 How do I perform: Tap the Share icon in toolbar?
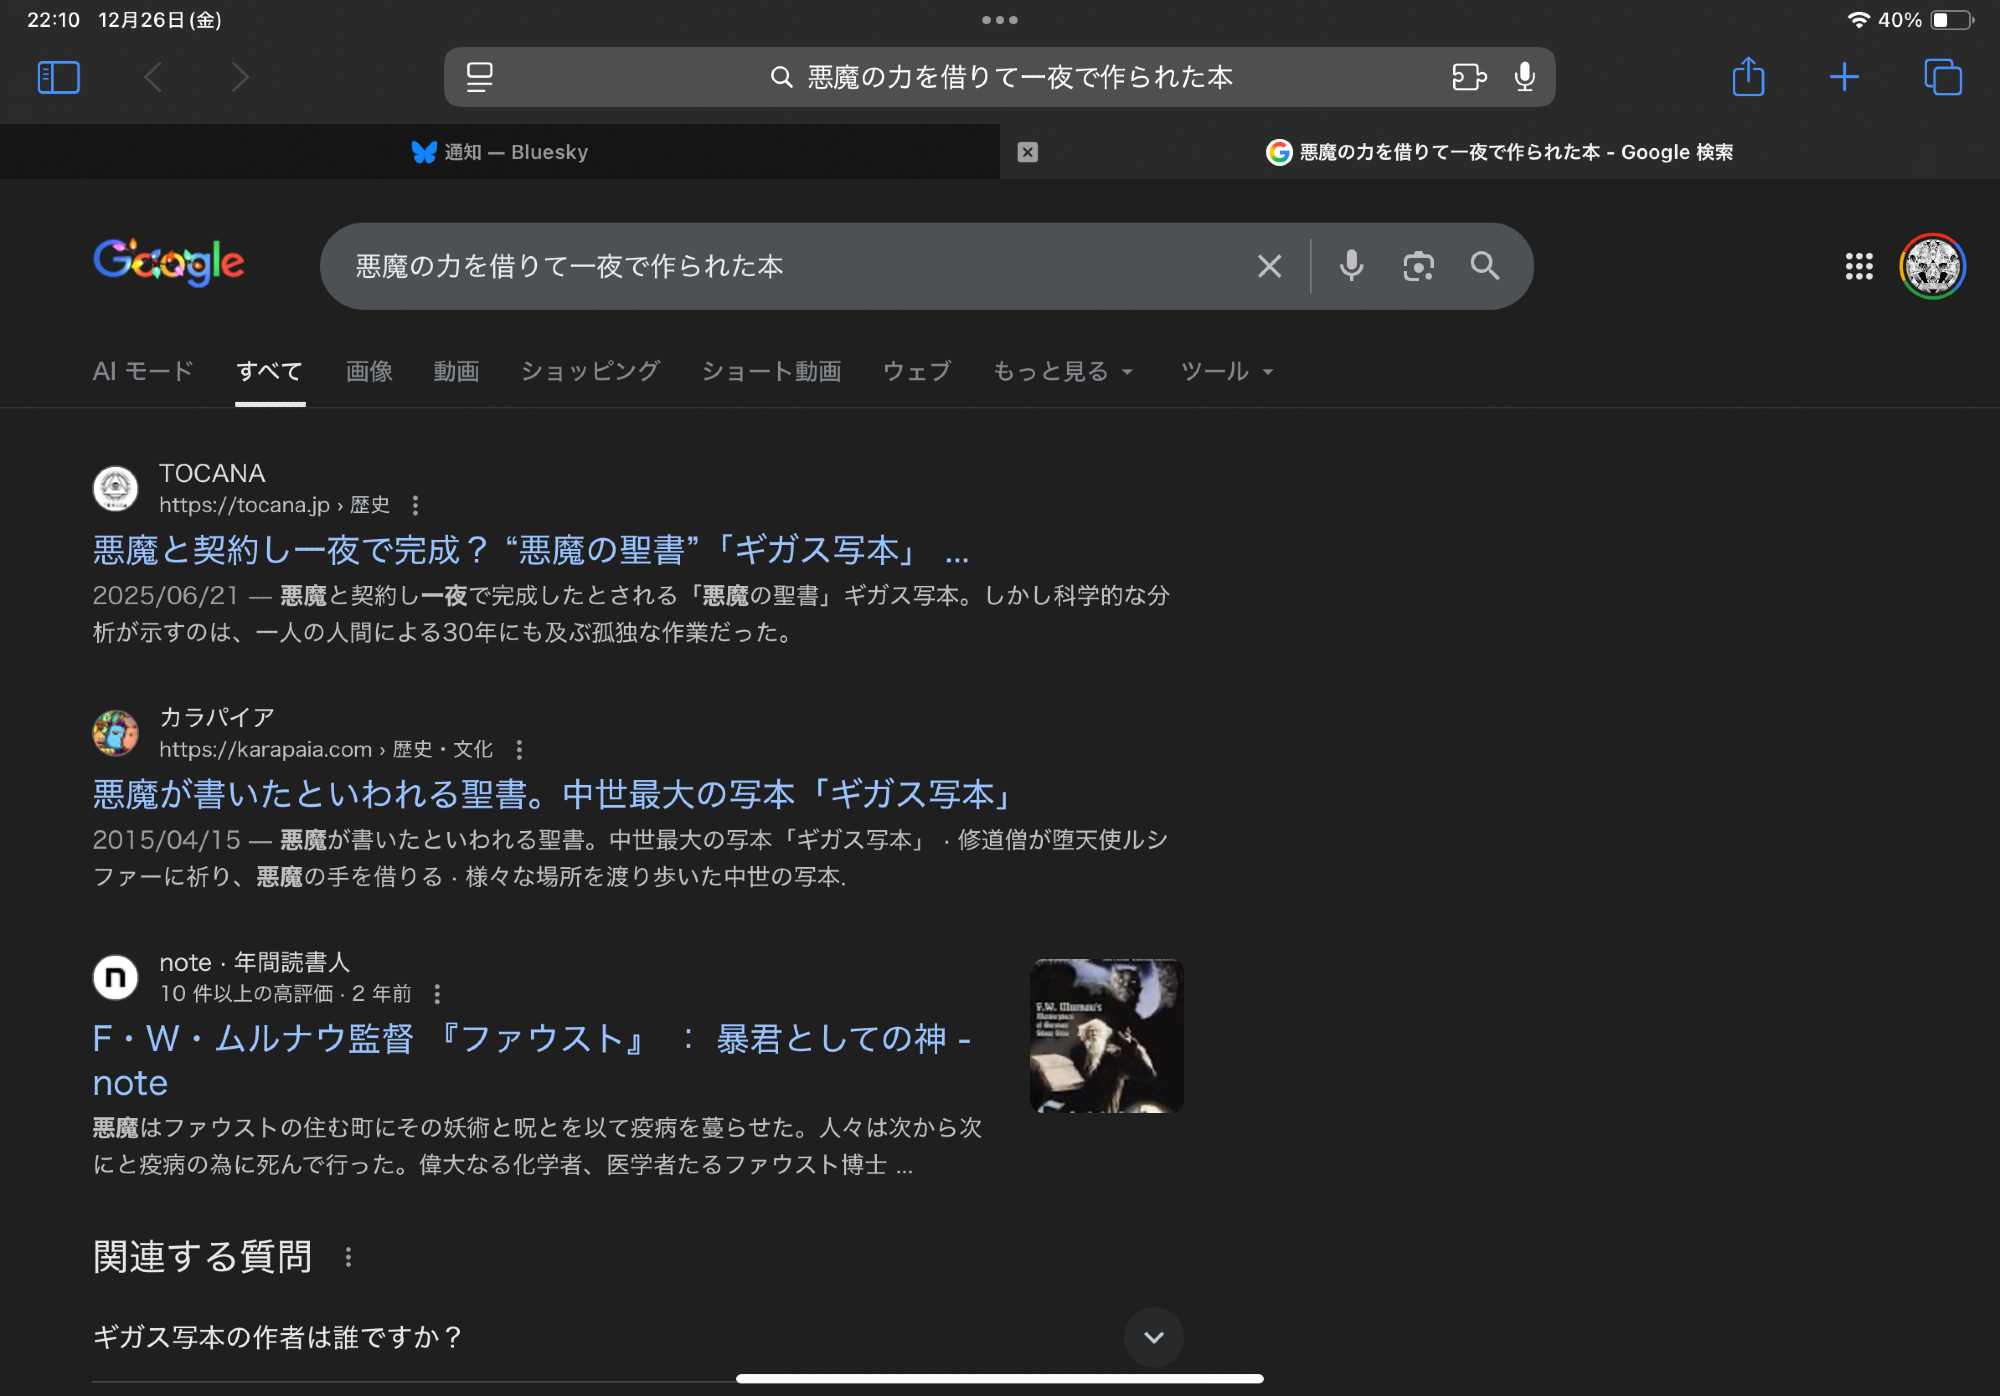(1747, 77)
